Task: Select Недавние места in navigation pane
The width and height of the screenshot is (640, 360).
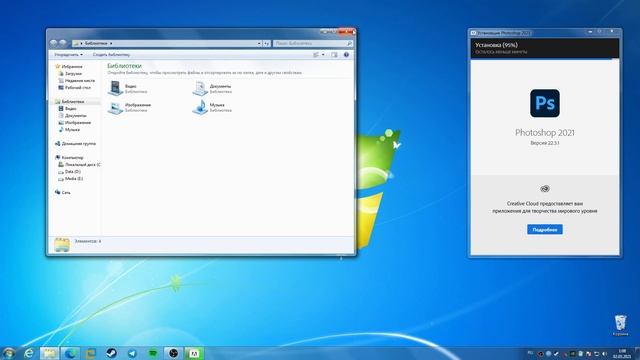Action: click(x=77, y=80)
